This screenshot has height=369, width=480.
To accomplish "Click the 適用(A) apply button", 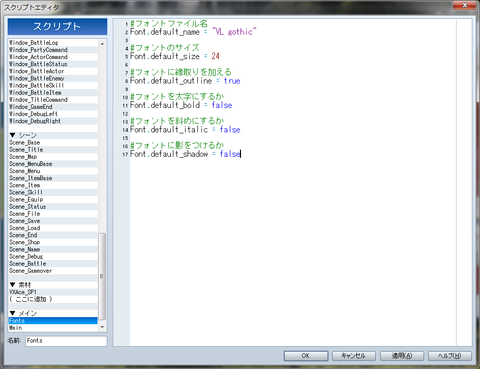I will coord(402,356).
